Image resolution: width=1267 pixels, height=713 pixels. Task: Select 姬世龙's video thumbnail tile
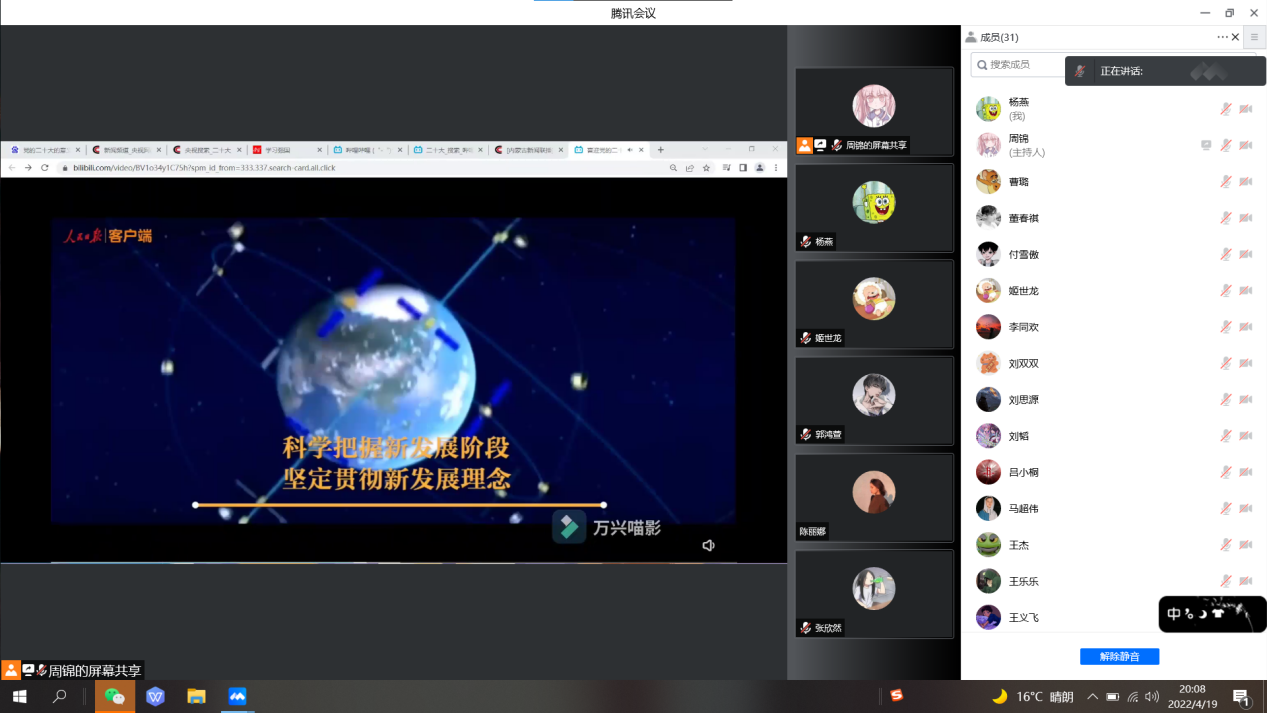874,304
